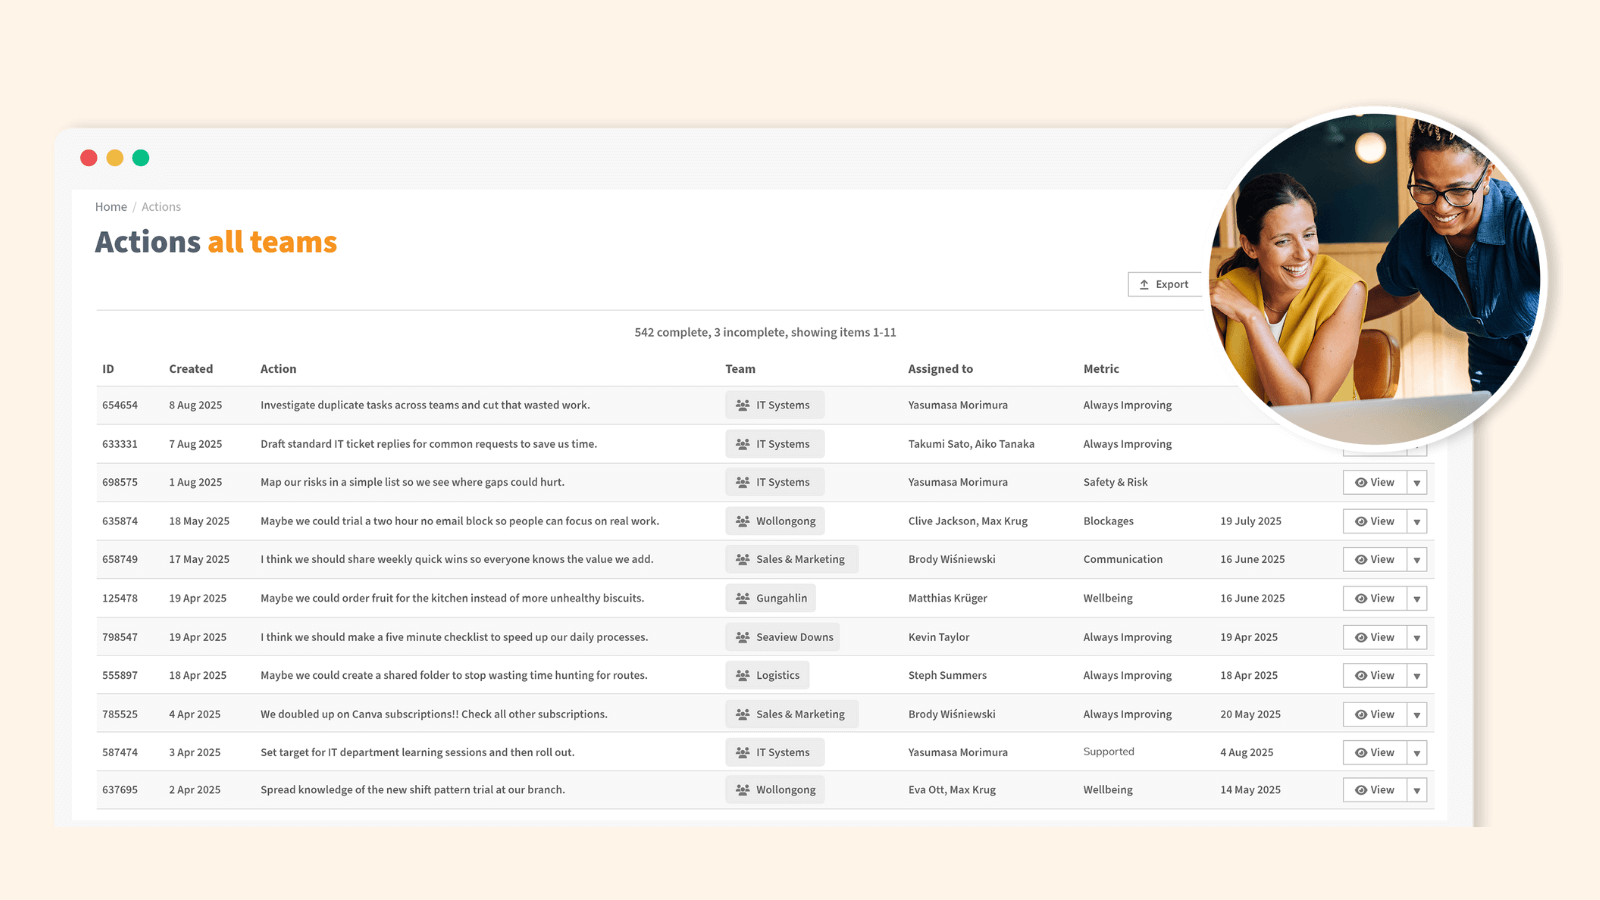Click the Gungahlin team tag

[771, 598]
